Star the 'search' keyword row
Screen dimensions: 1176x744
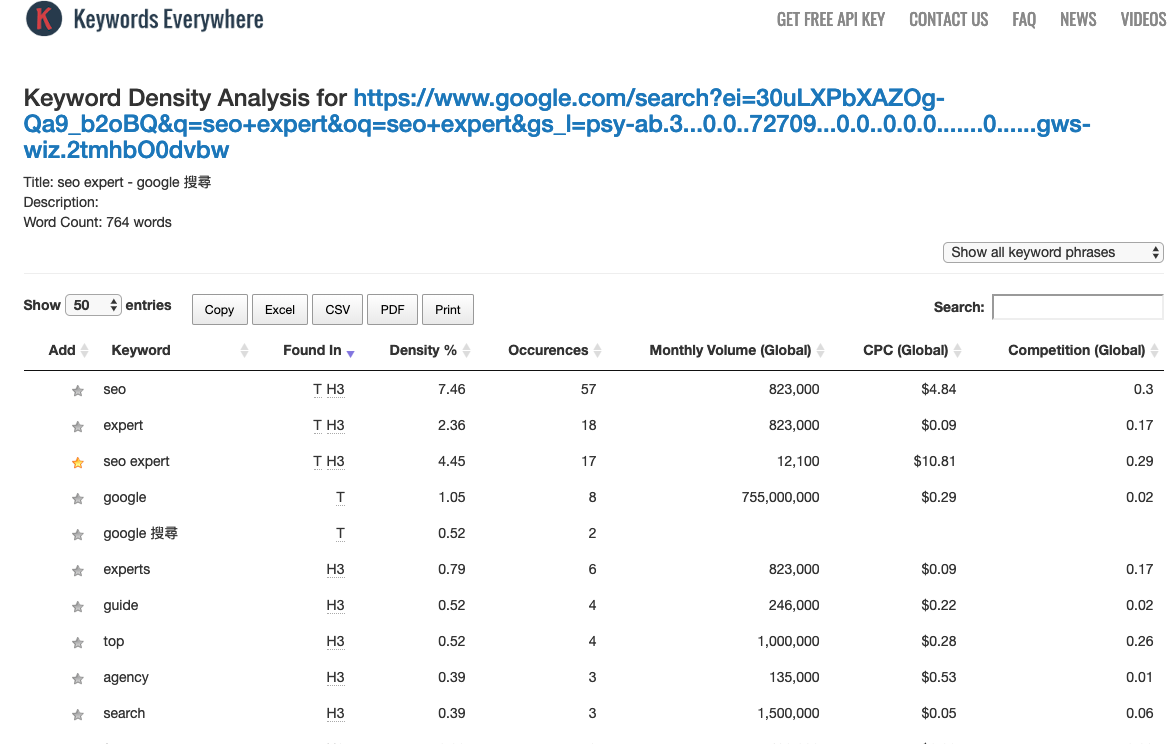pyautogui.click(x=78, y=714)
